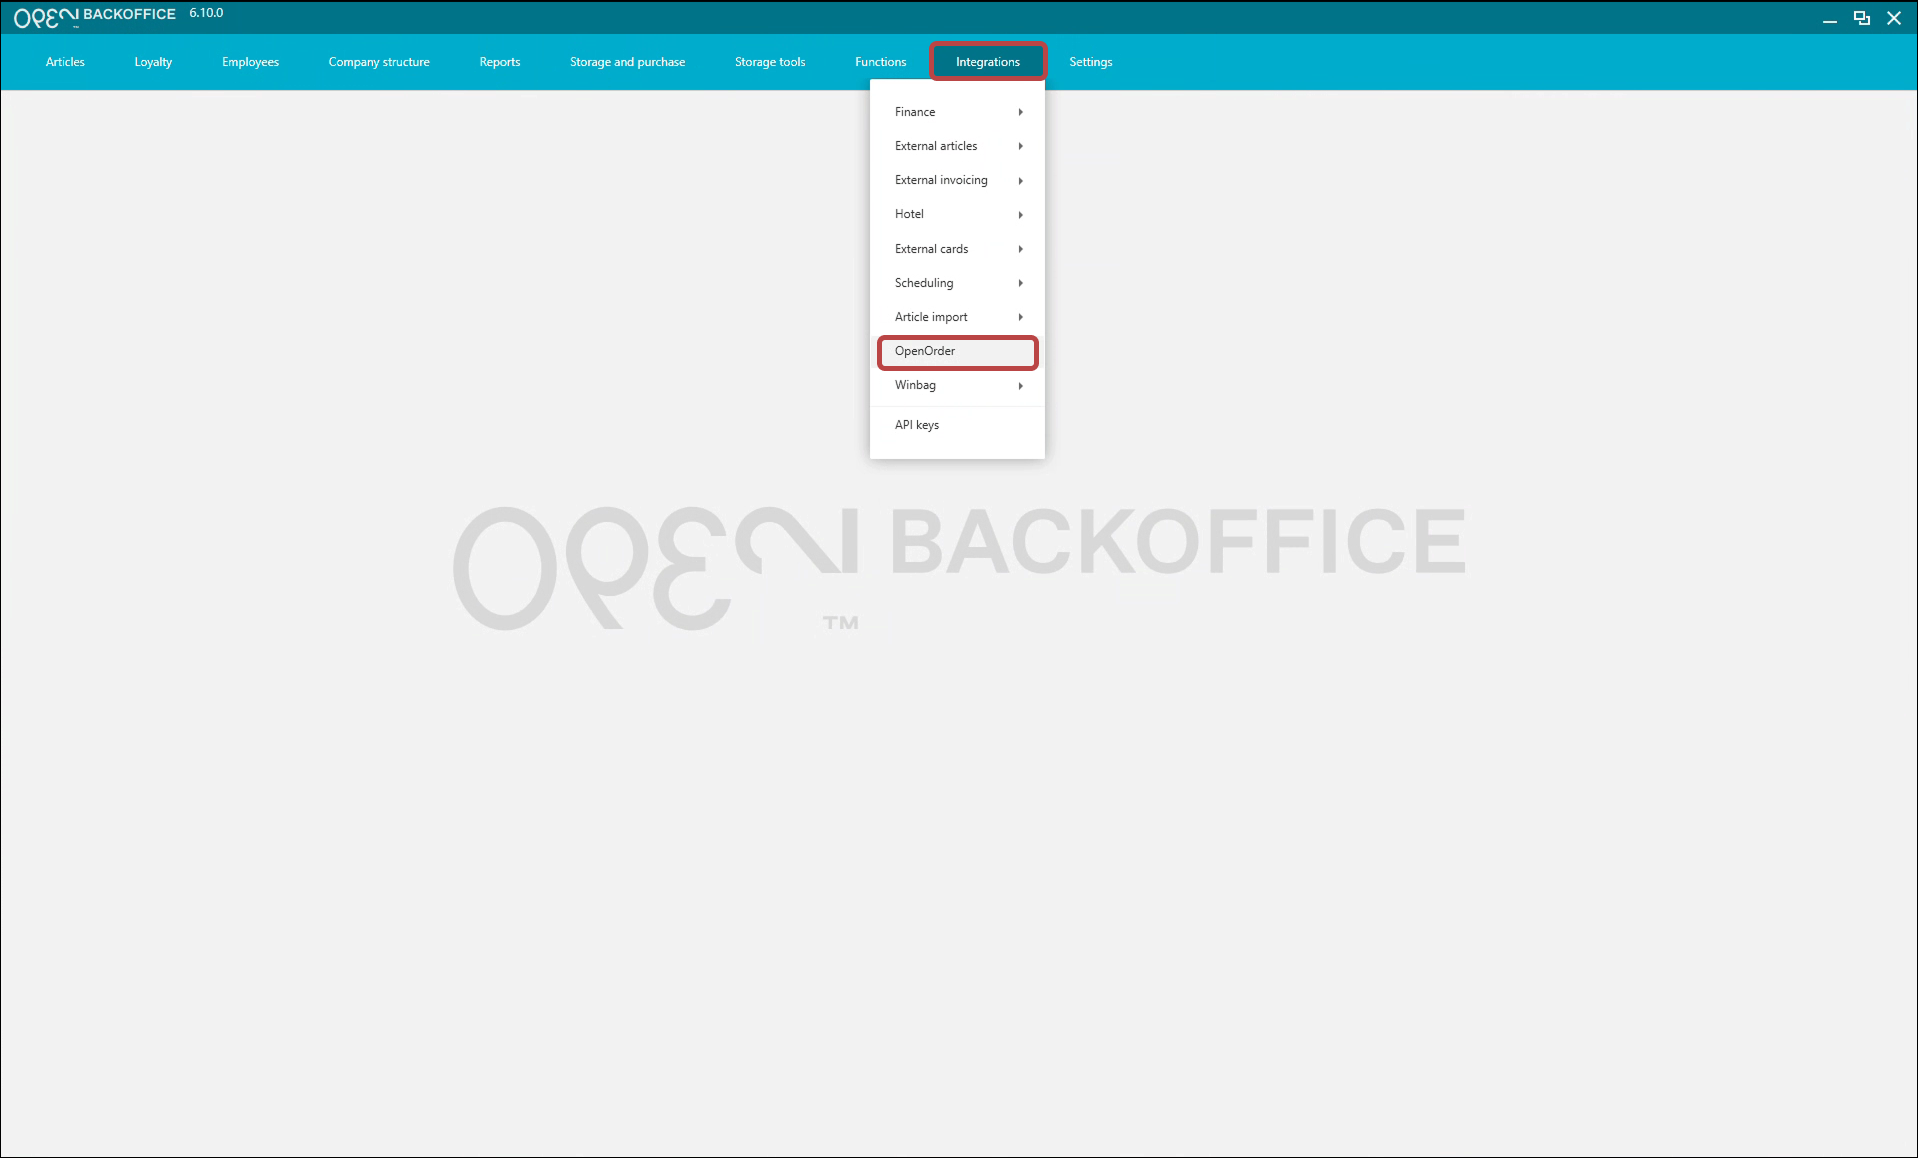Expand the Winbag submenu arrow

click(1020, 386)
